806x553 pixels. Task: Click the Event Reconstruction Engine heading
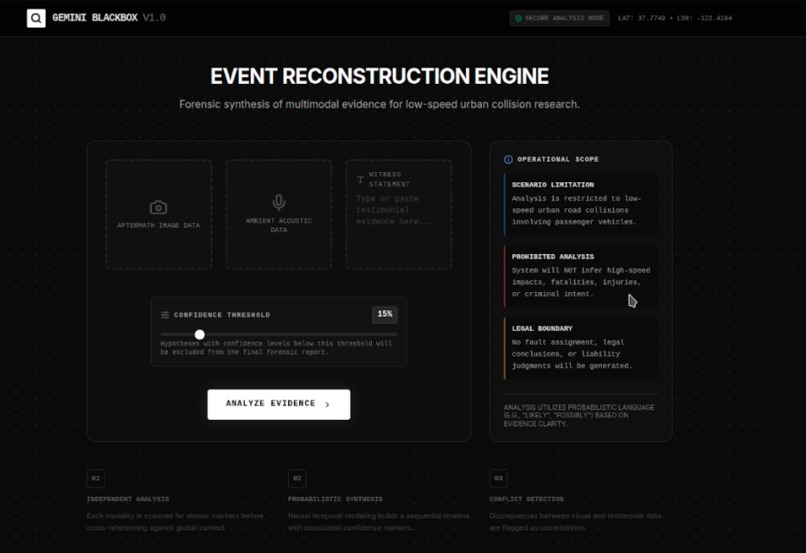pos(379,77)
